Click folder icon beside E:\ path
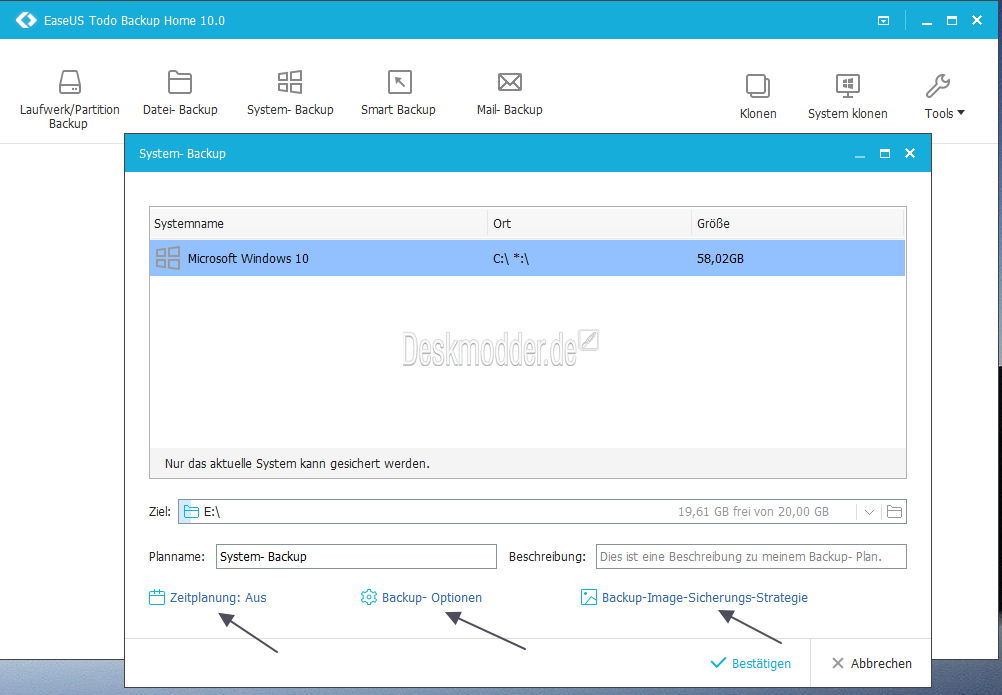 191,512
